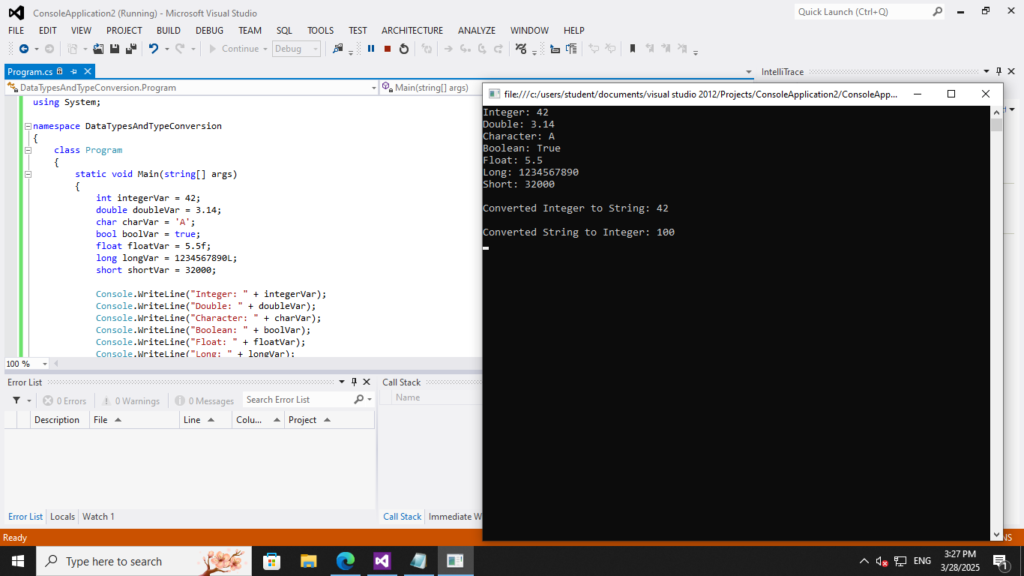
Task: Click the Quick Launch search magnifier icon
Action: tap(937, 12)
